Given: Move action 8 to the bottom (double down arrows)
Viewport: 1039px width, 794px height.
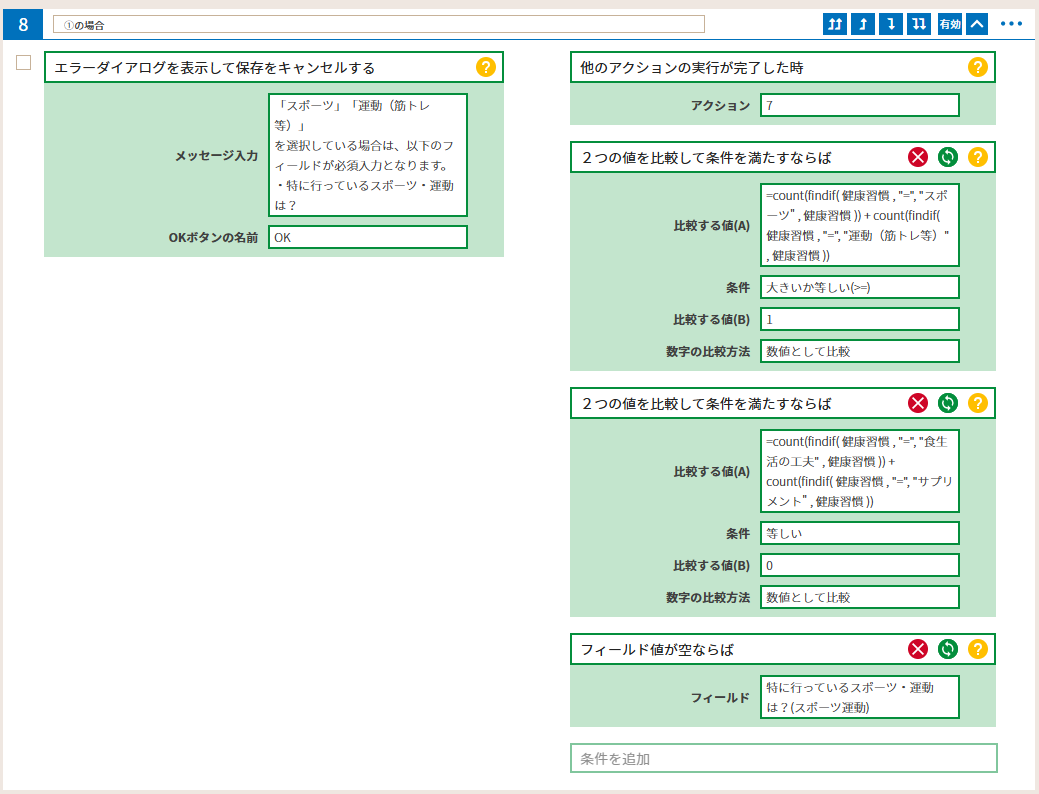Looking at the screenshot, I should (x=919, y=25).
